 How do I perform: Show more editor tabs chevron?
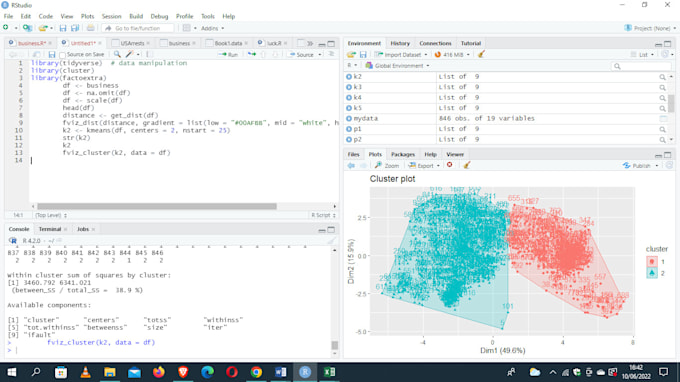[310, 43]
